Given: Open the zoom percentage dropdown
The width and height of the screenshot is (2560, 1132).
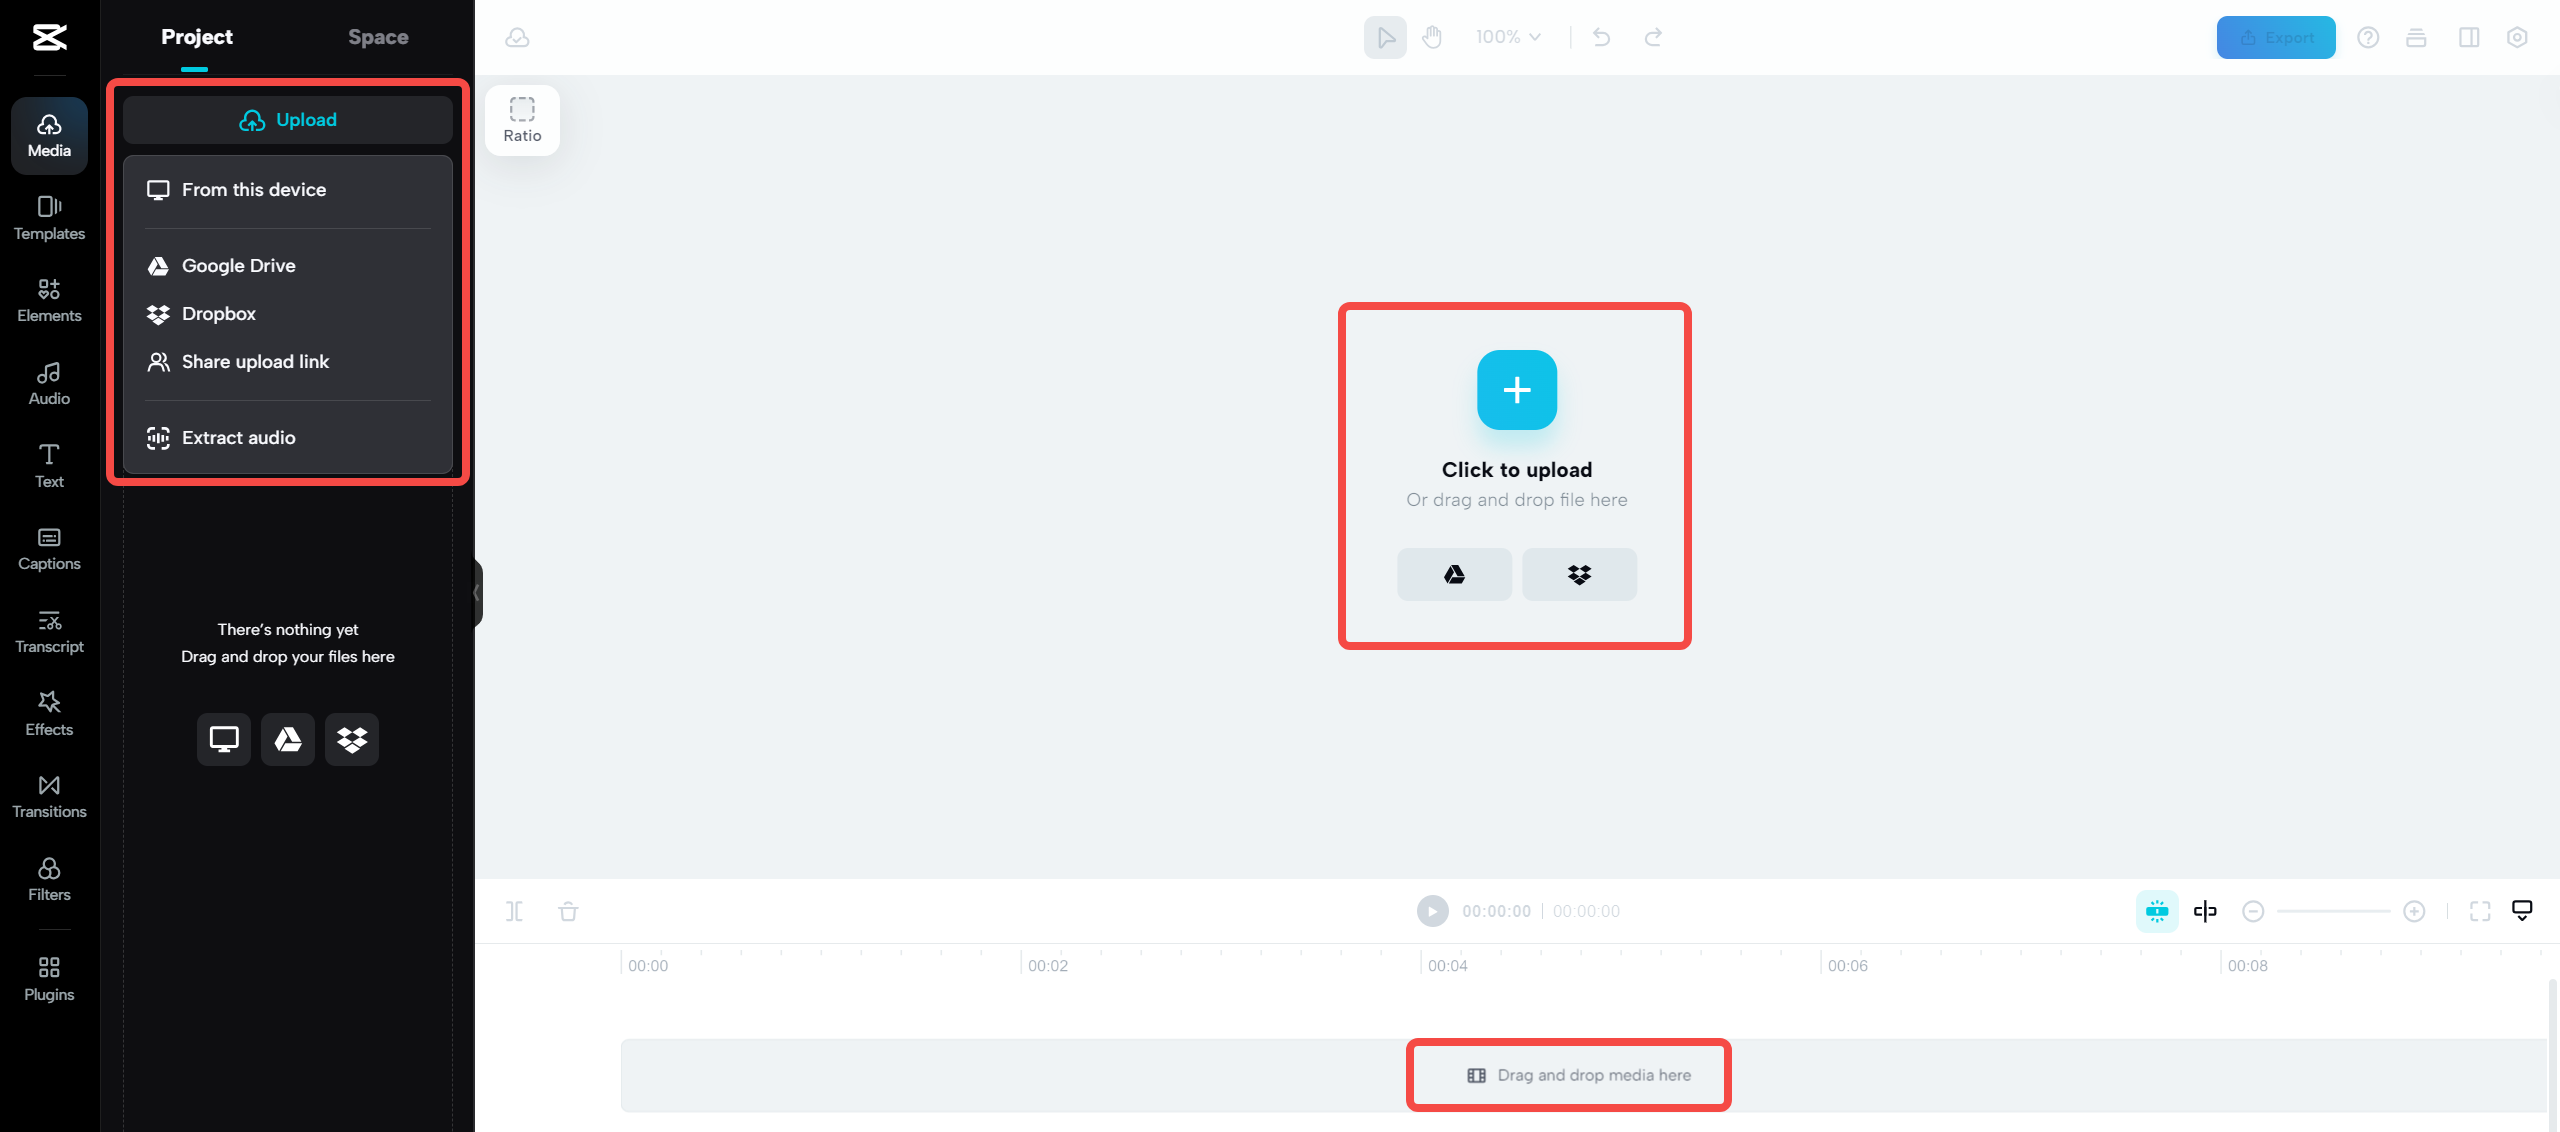Looking at the screenshot, I should 1507,37.
